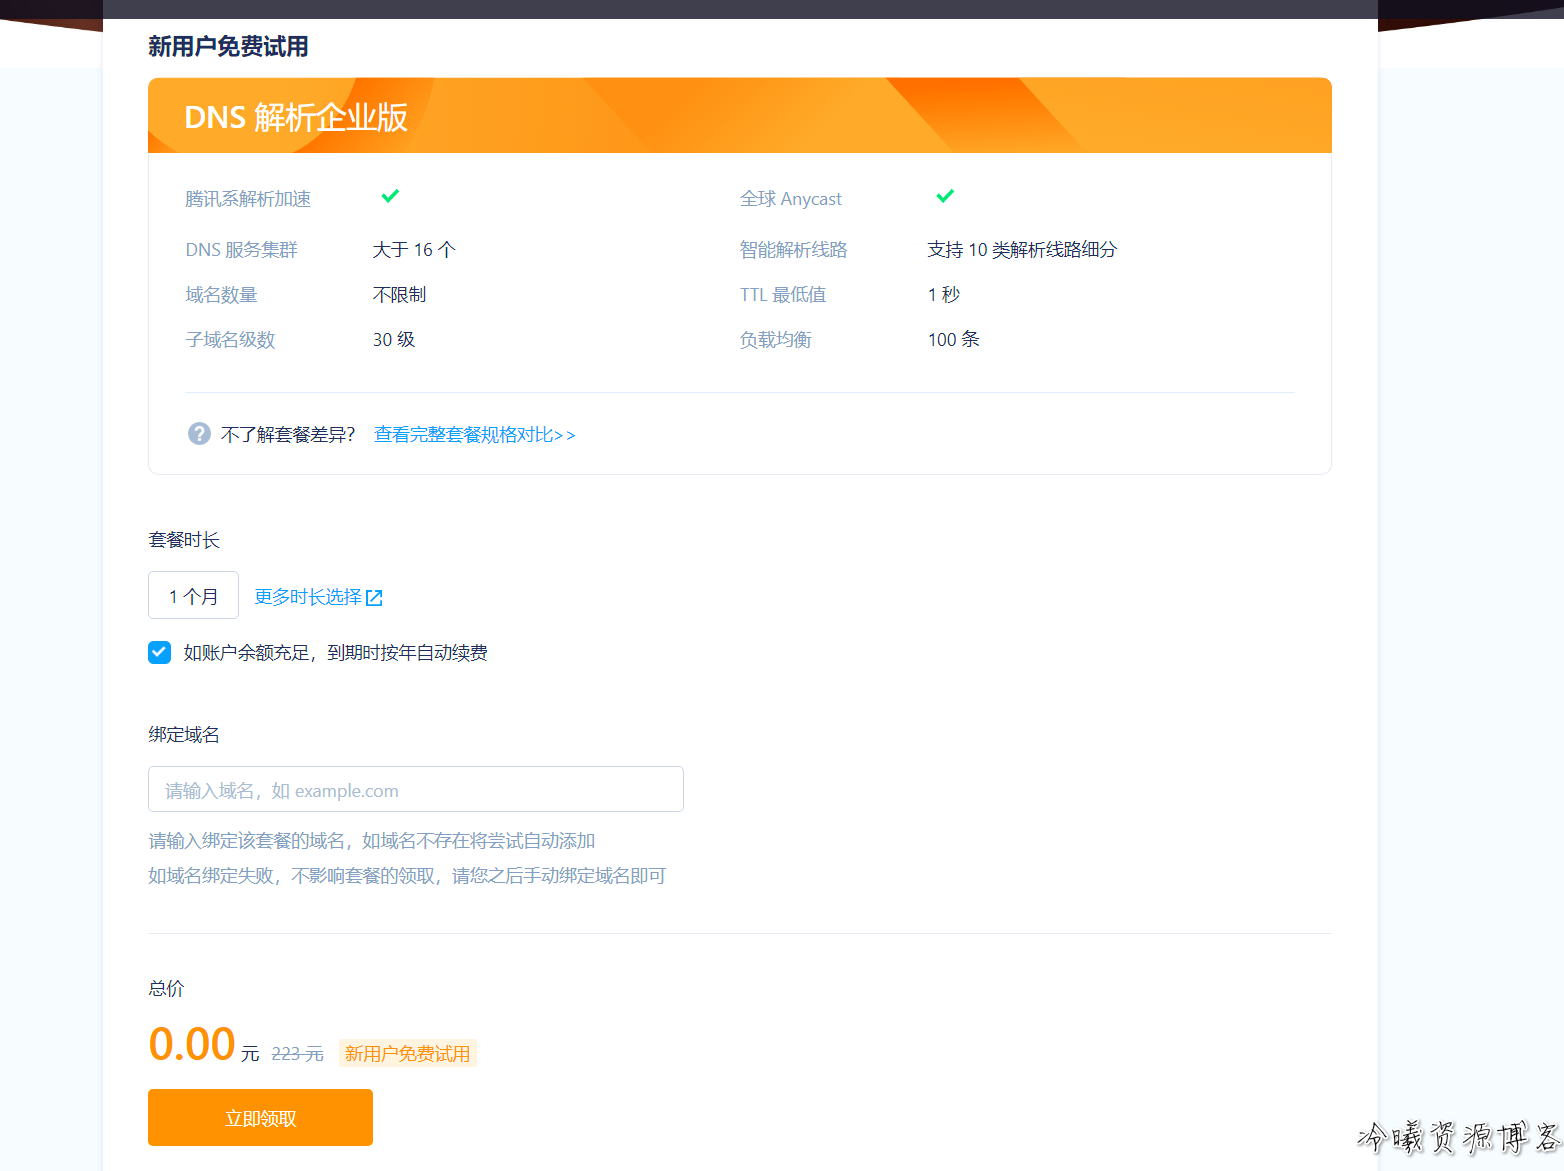
Task: Click the 1 秒 TTL value
Action: click(x=944, y=295)
